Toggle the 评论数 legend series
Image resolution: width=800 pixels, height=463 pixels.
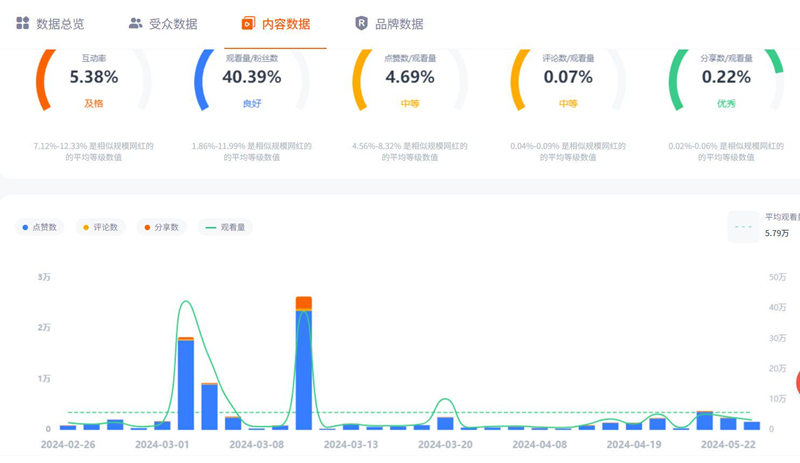[100, 227]
